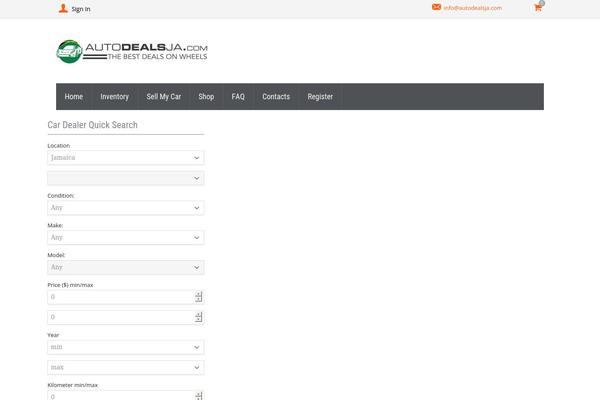
Task: Open the Year max dropdown
Action: (x=126, y=367)
